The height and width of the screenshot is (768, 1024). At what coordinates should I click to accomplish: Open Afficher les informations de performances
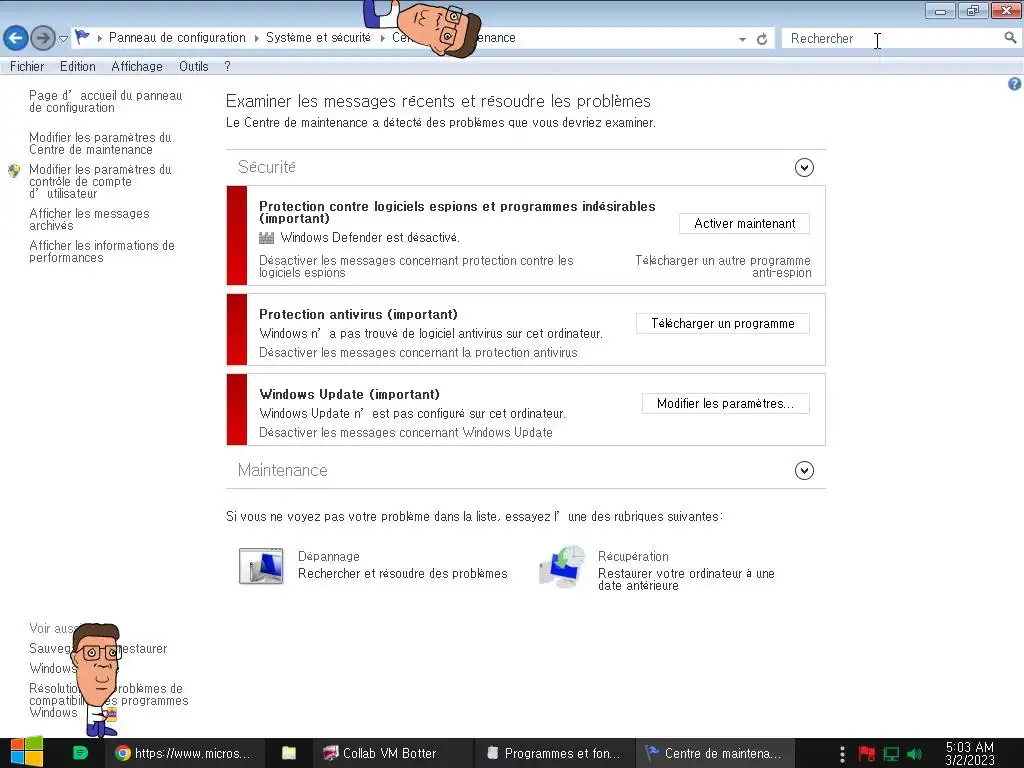[102, 251]
